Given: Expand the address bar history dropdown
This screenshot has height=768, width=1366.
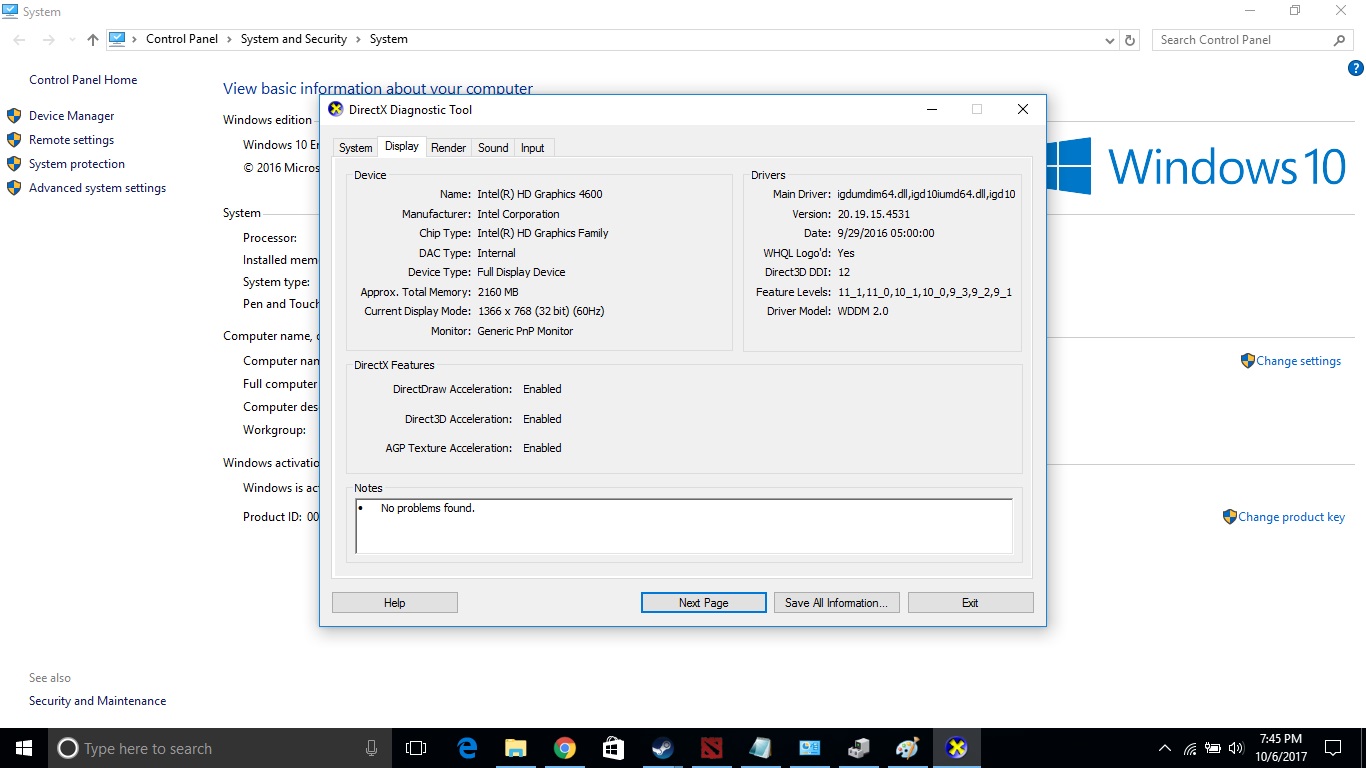Looking at the screenshot, I should tap(1110, 40).
